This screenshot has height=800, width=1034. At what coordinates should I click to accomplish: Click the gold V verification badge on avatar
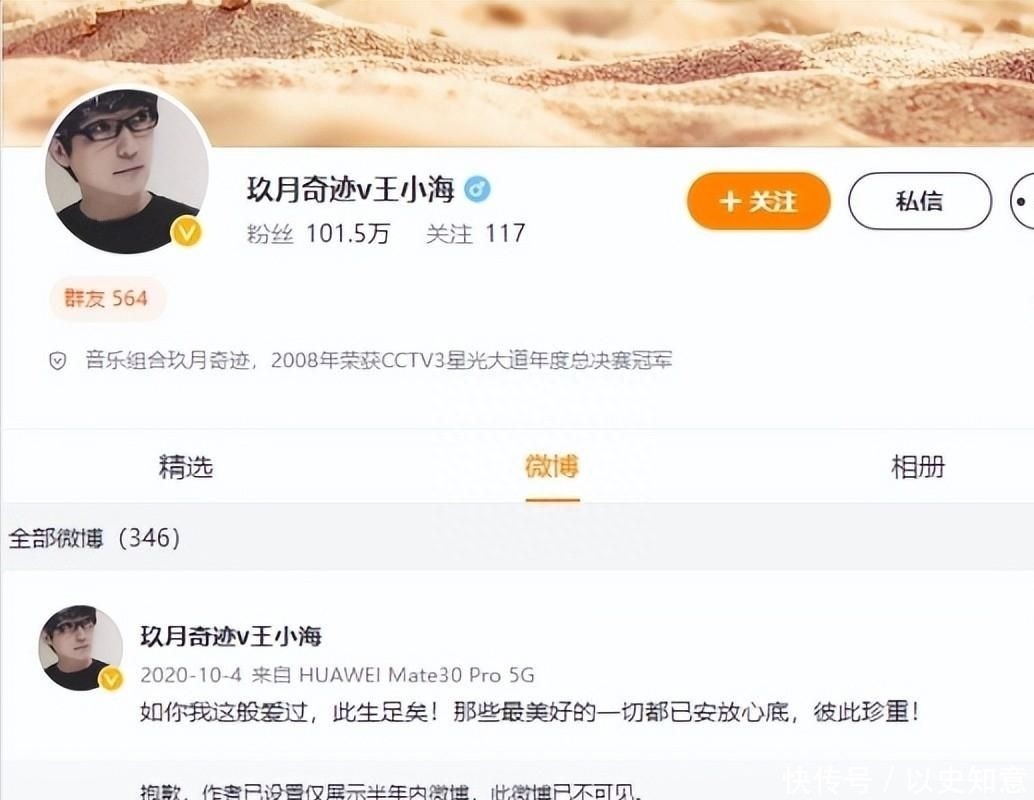click(x=187, y=232)
